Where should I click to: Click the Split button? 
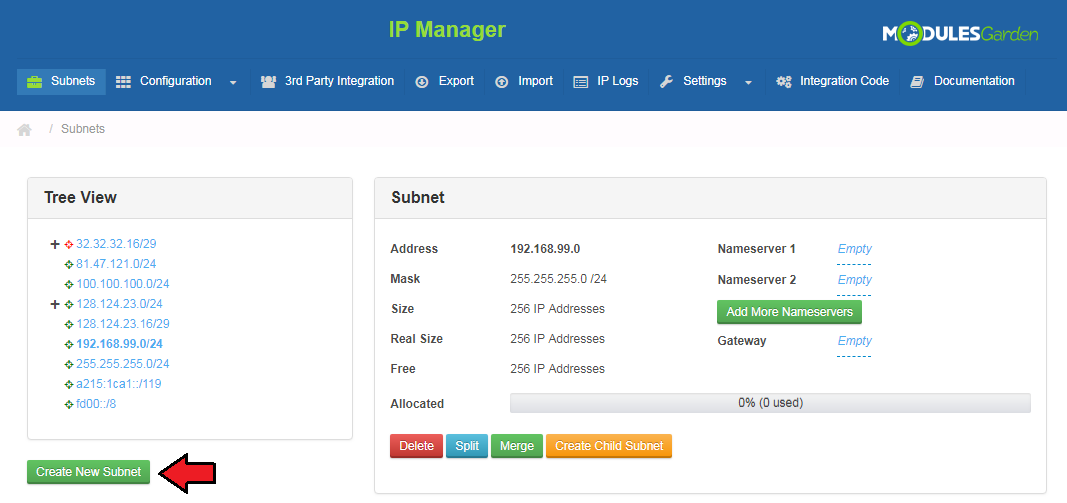[467, 447]
